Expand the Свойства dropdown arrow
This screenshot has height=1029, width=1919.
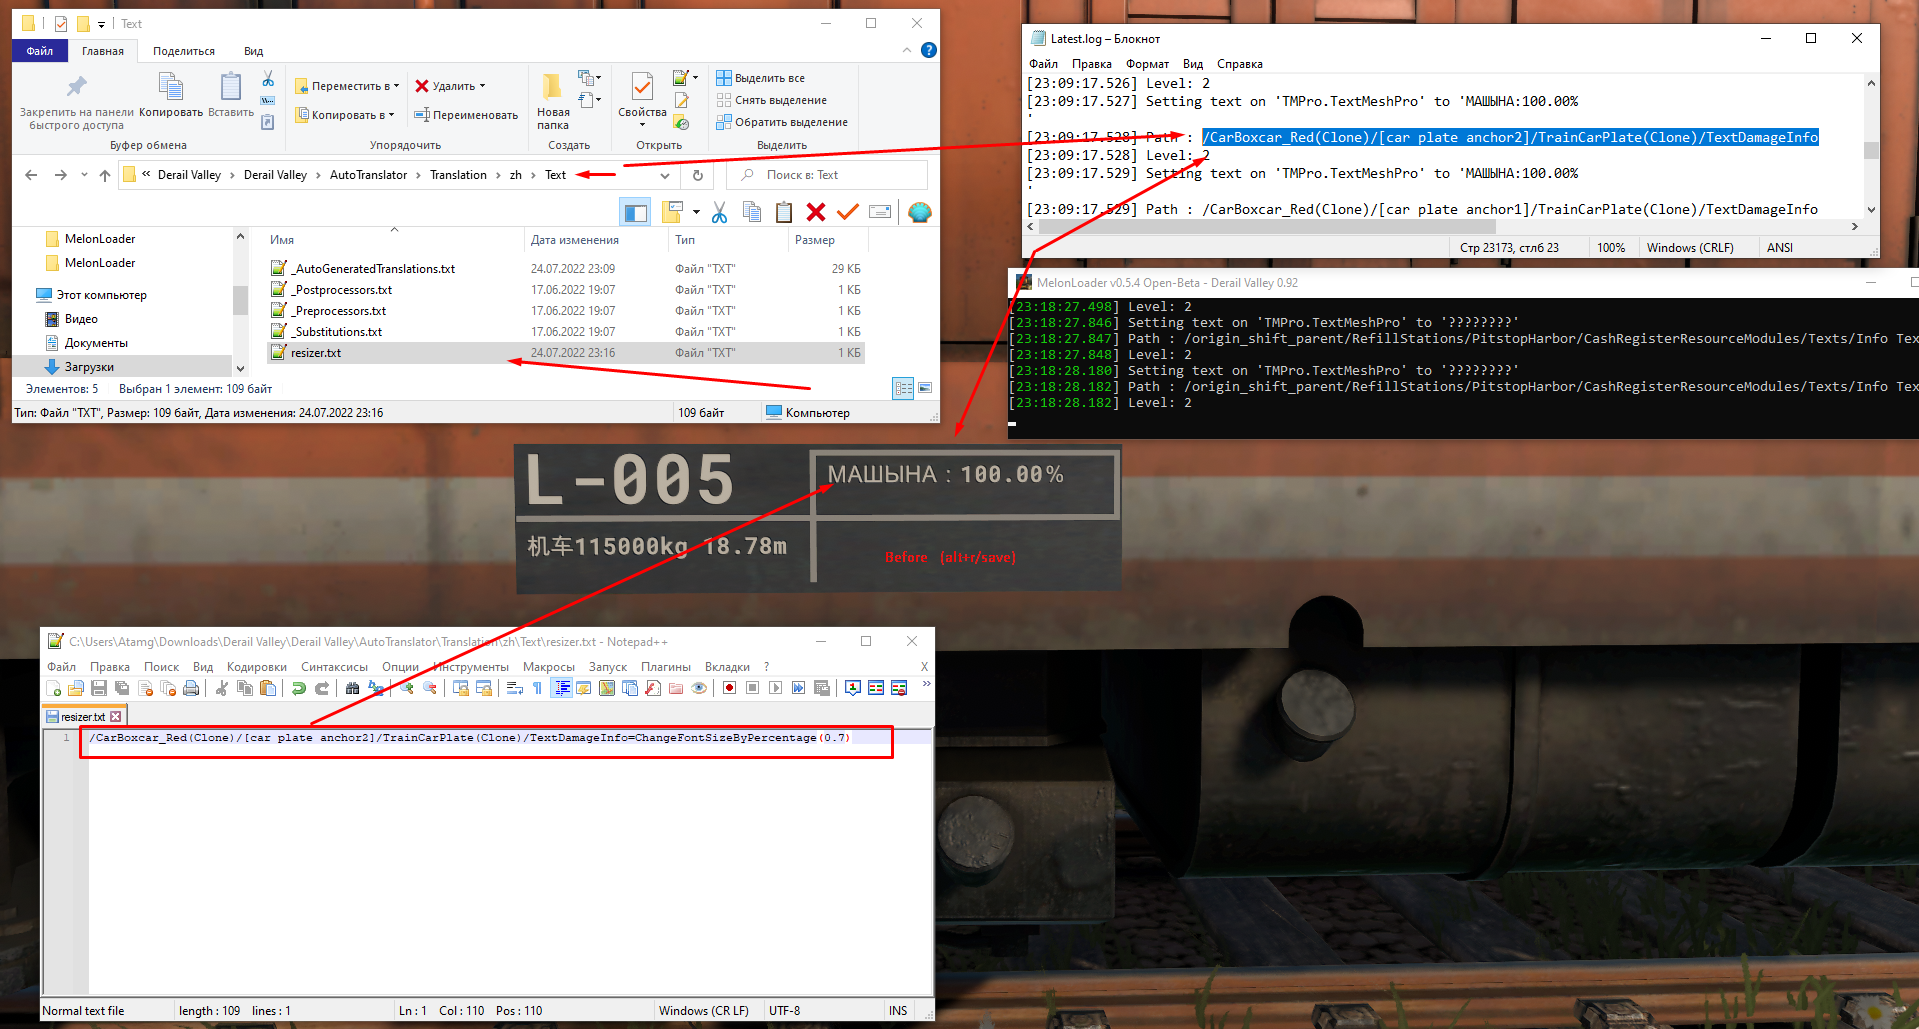(641, 124)
